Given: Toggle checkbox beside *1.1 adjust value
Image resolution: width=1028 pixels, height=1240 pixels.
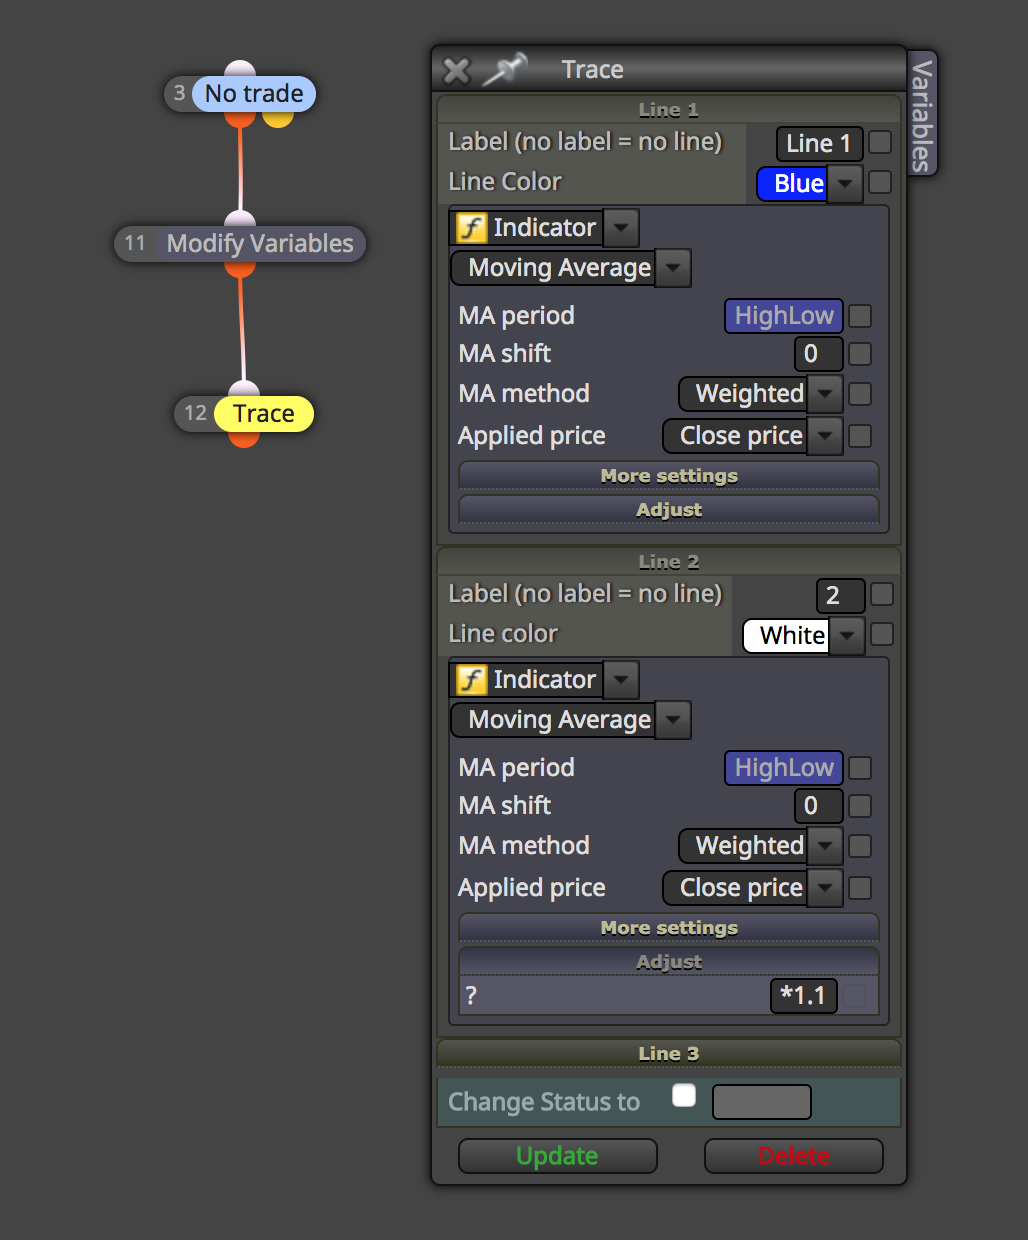Looking at the screenshot, I should 854,996.
